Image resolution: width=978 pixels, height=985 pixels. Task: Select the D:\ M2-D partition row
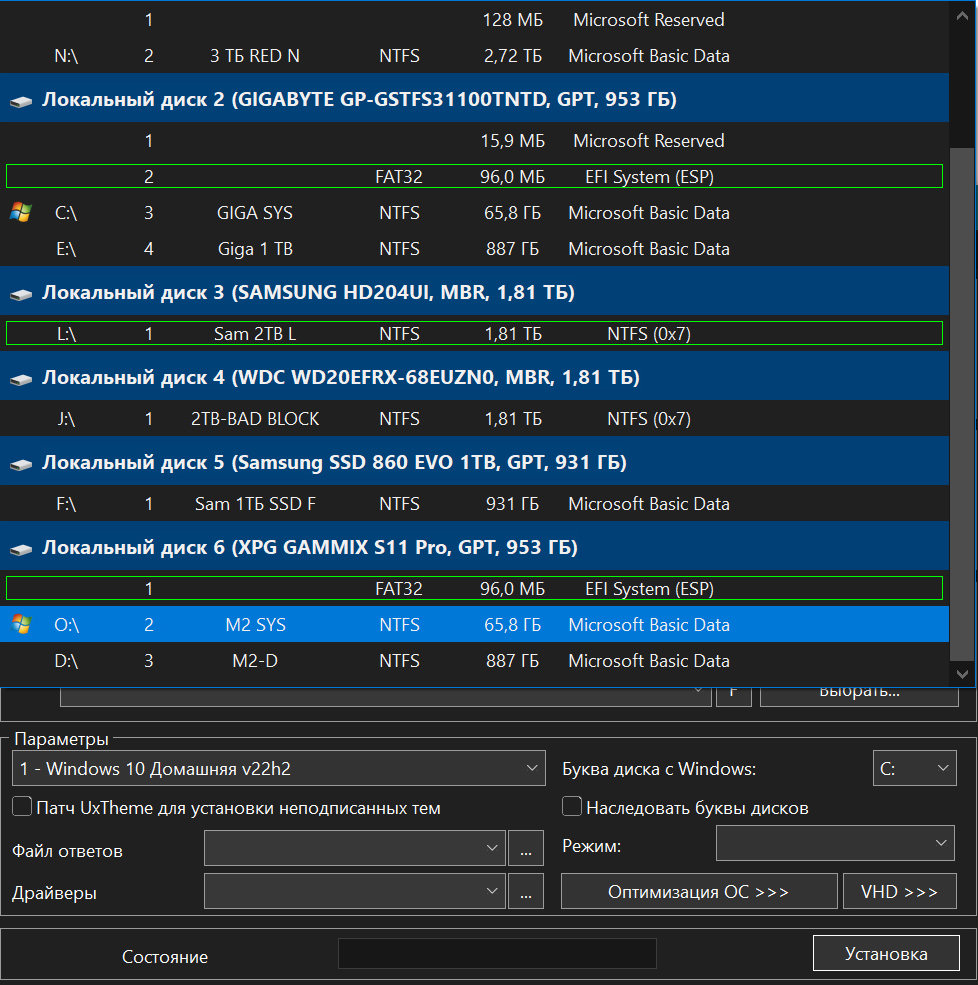click(474, 661)
